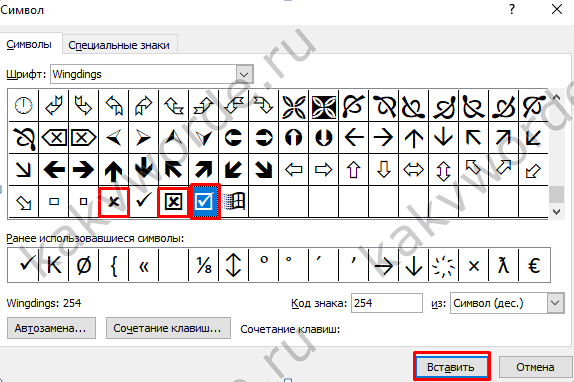This screenshot has height=382, width=574.
Task: Click the symbol grid scrollbar up arrow
Action: point(556,97)
